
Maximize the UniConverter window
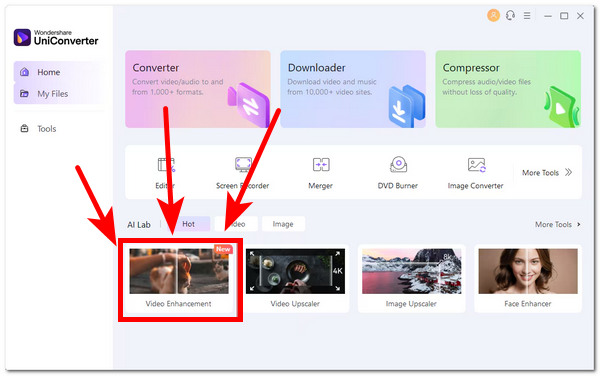(564, 16)
